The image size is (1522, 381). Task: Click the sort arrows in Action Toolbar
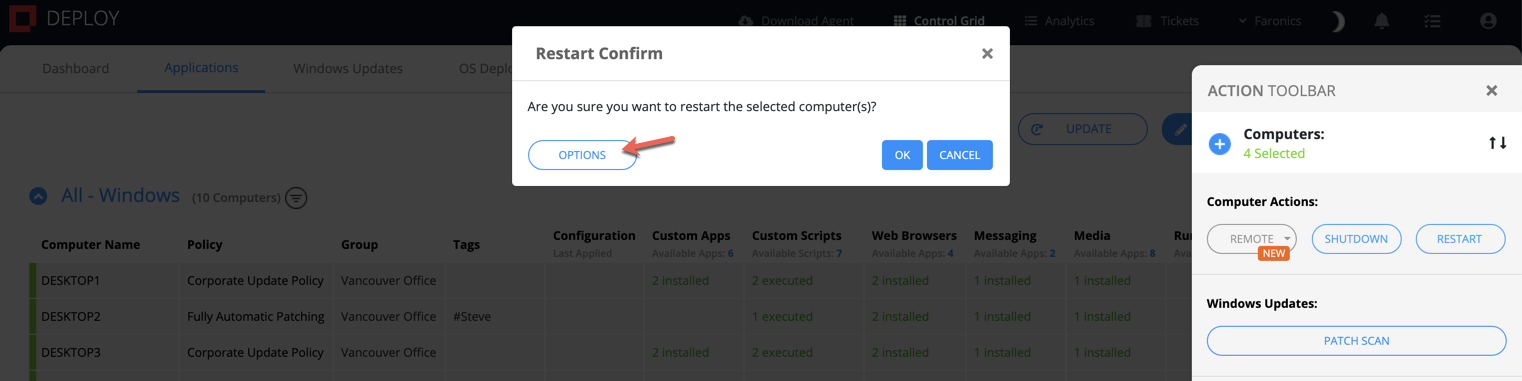[x=1497, y=143]
